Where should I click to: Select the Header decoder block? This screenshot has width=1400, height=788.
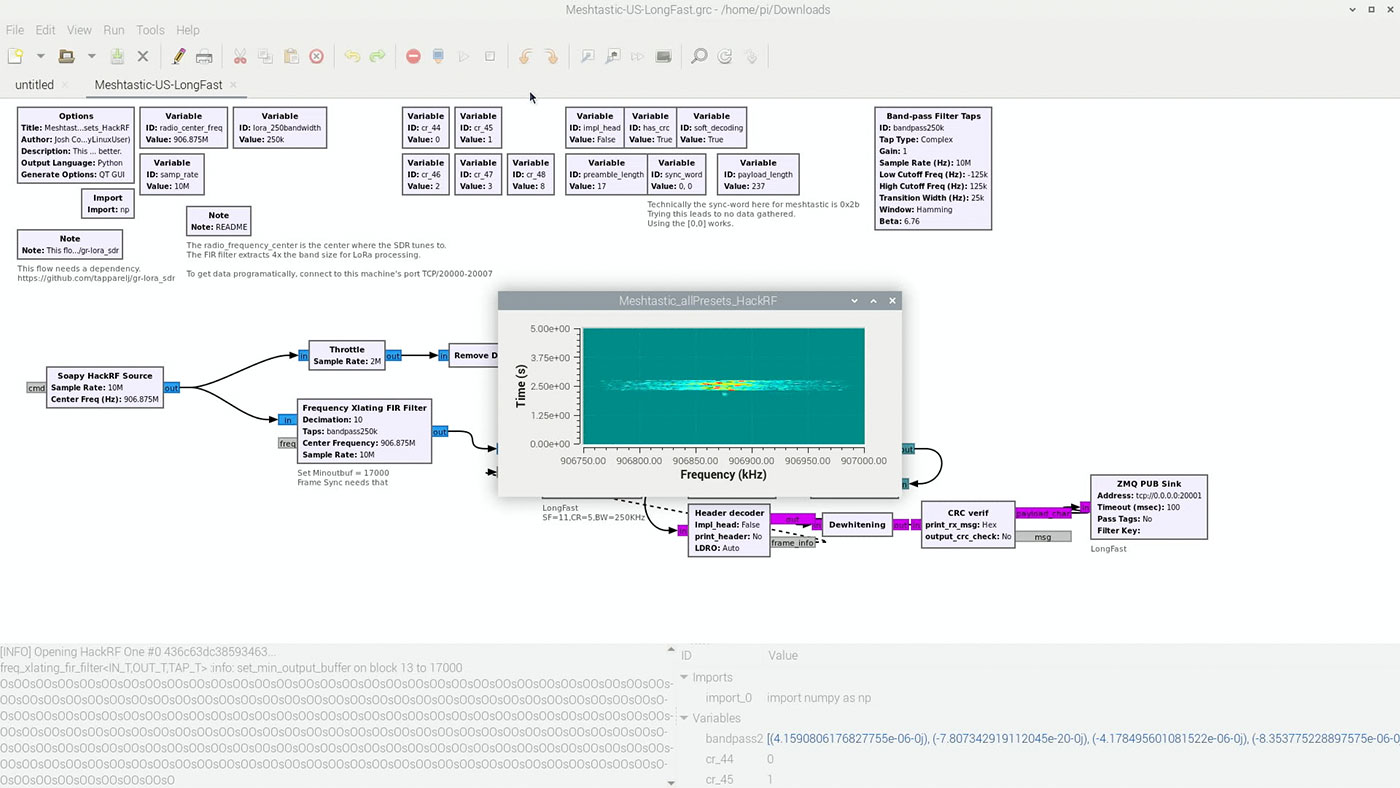[730, 530]
